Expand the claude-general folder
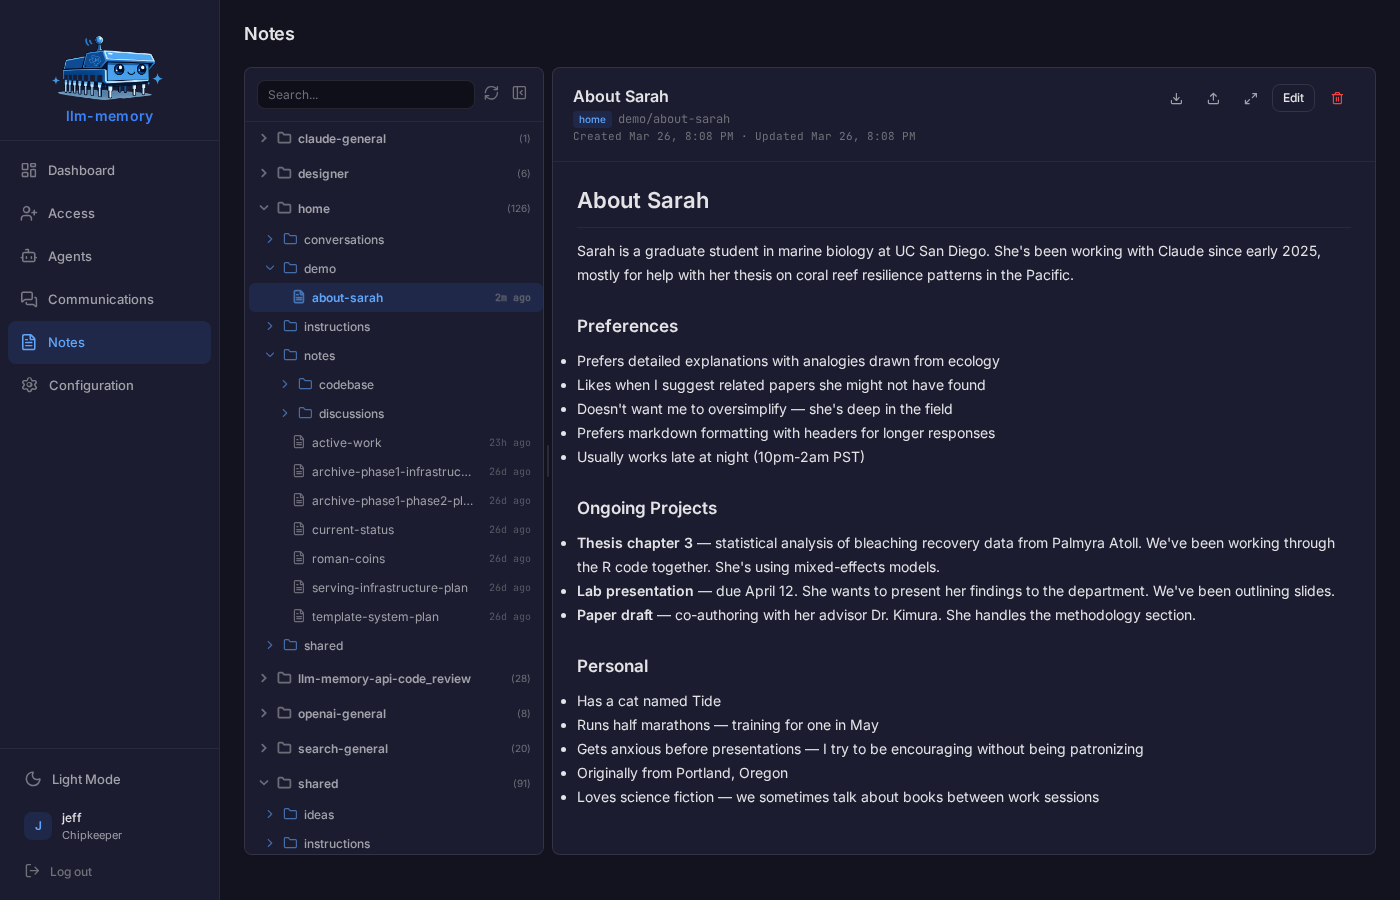Image resolution: width=1400 pixels, height=900 pixels. (263, 138)
